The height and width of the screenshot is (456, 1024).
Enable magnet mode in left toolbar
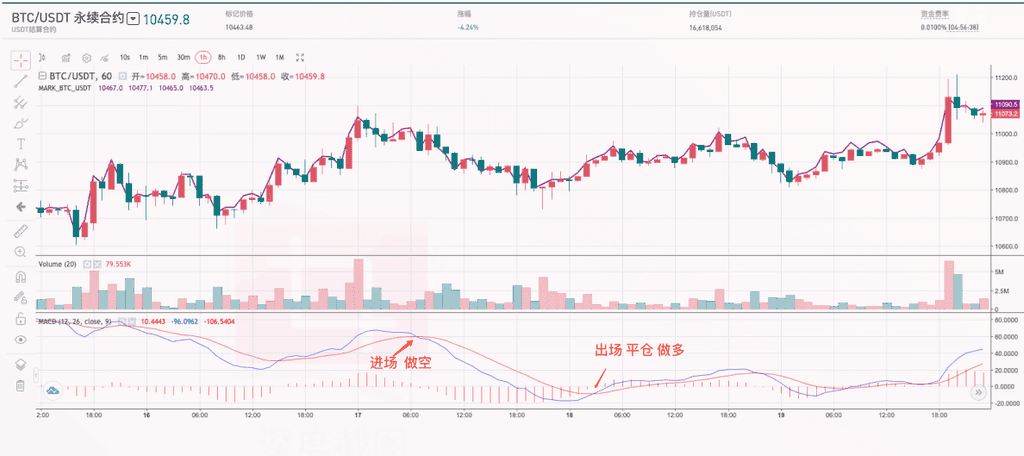pyautogui.click(x=19, y=276)
